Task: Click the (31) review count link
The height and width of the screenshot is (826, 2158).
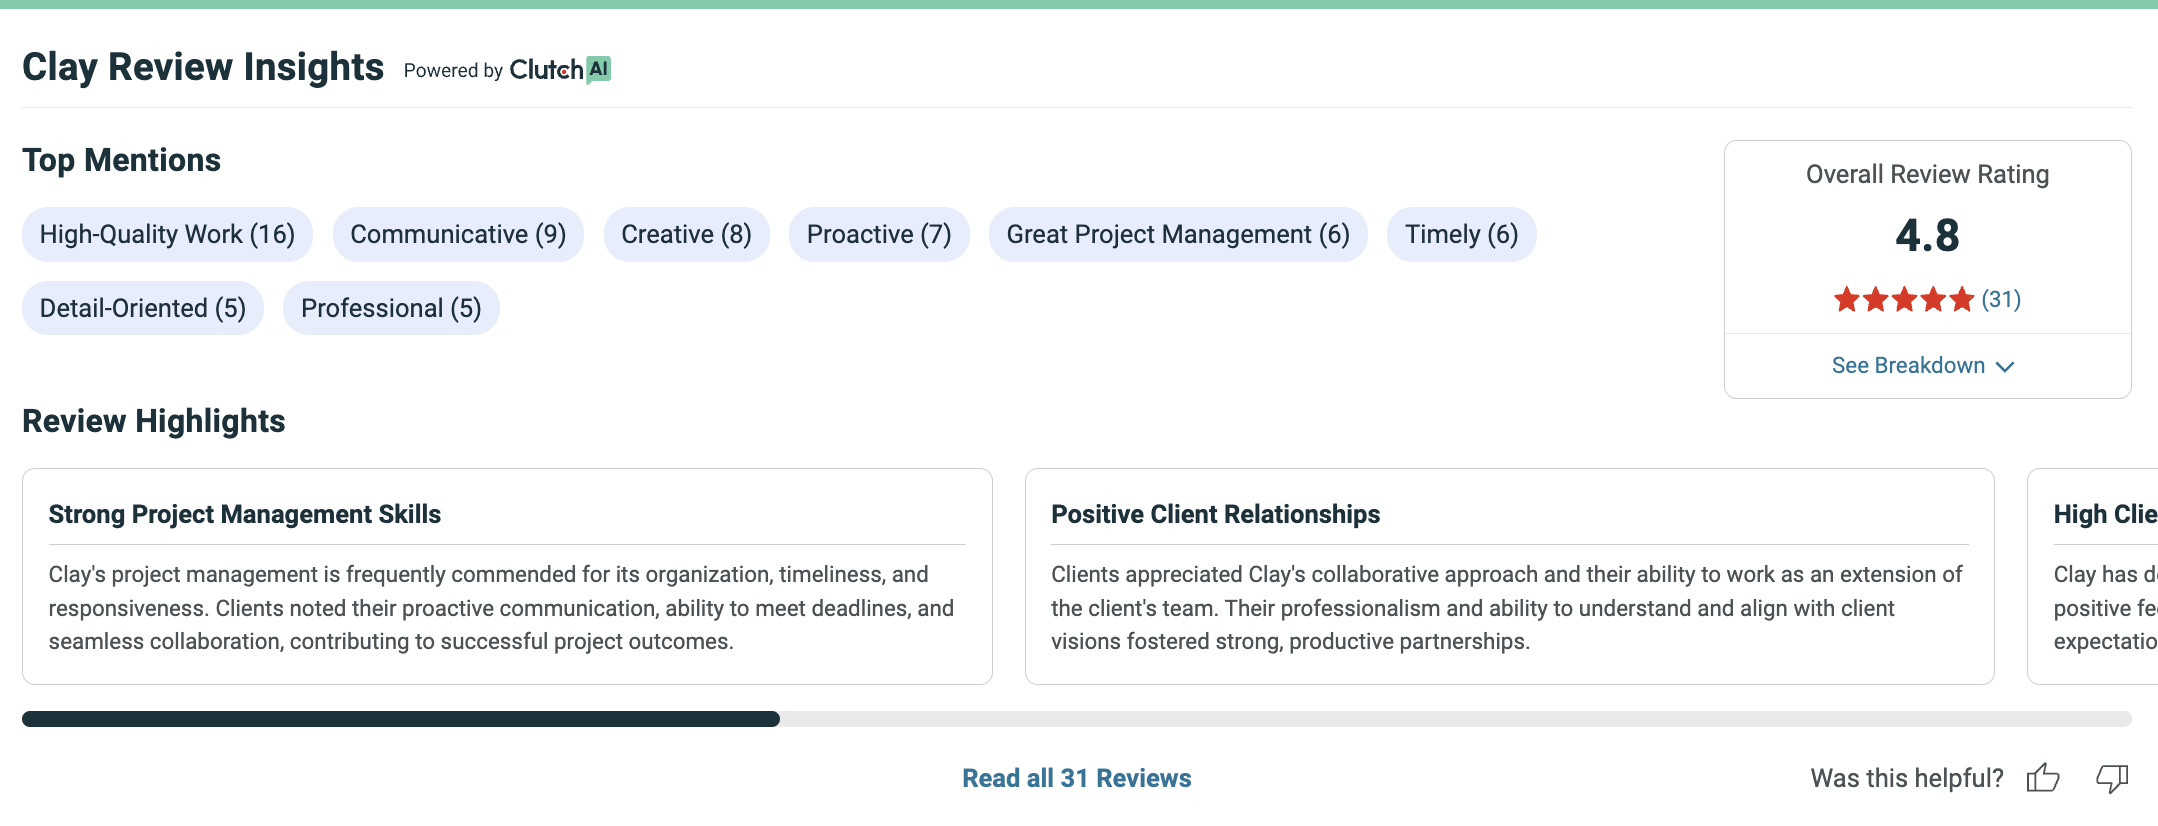Action: pos(2001,299)
